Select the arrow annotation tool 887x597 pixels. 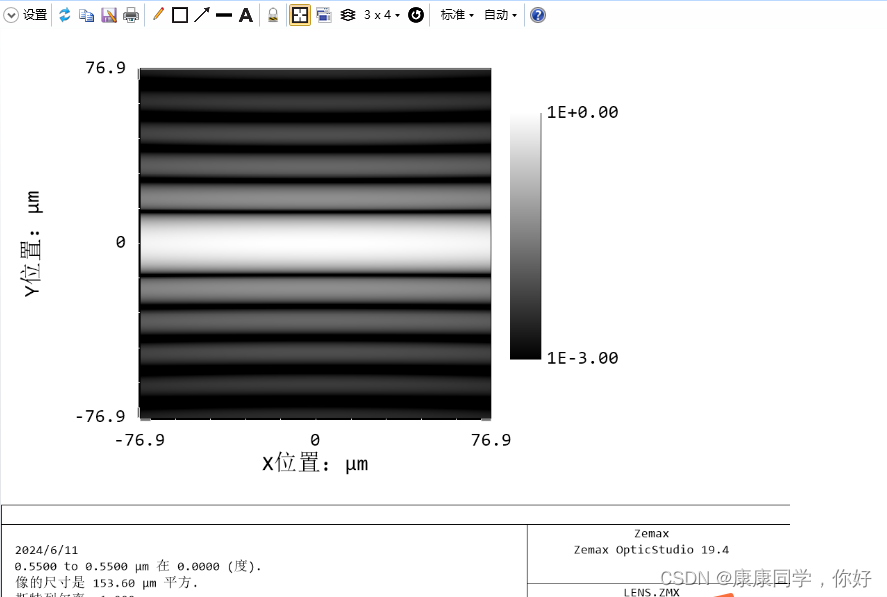[x=202, y=15]
